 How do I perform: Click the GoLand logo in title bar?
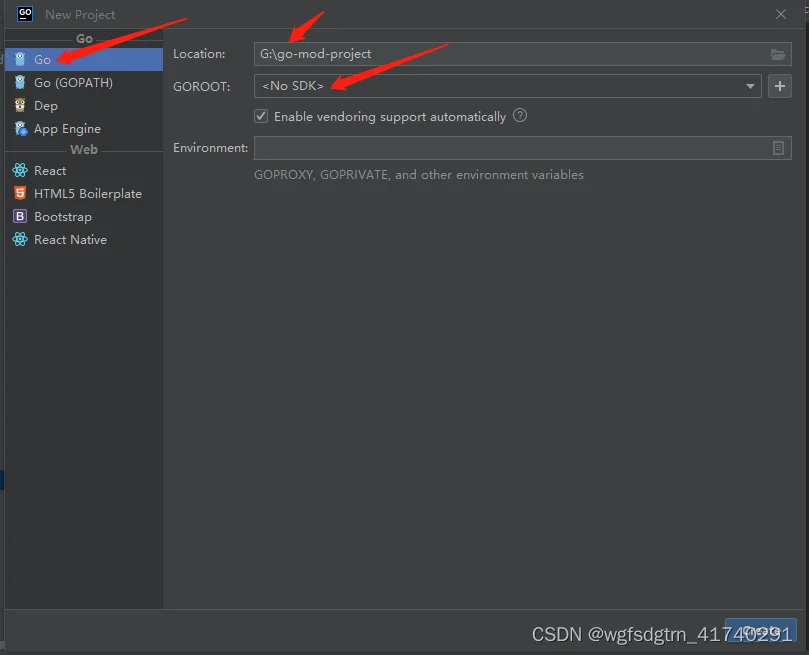[25, 14]
